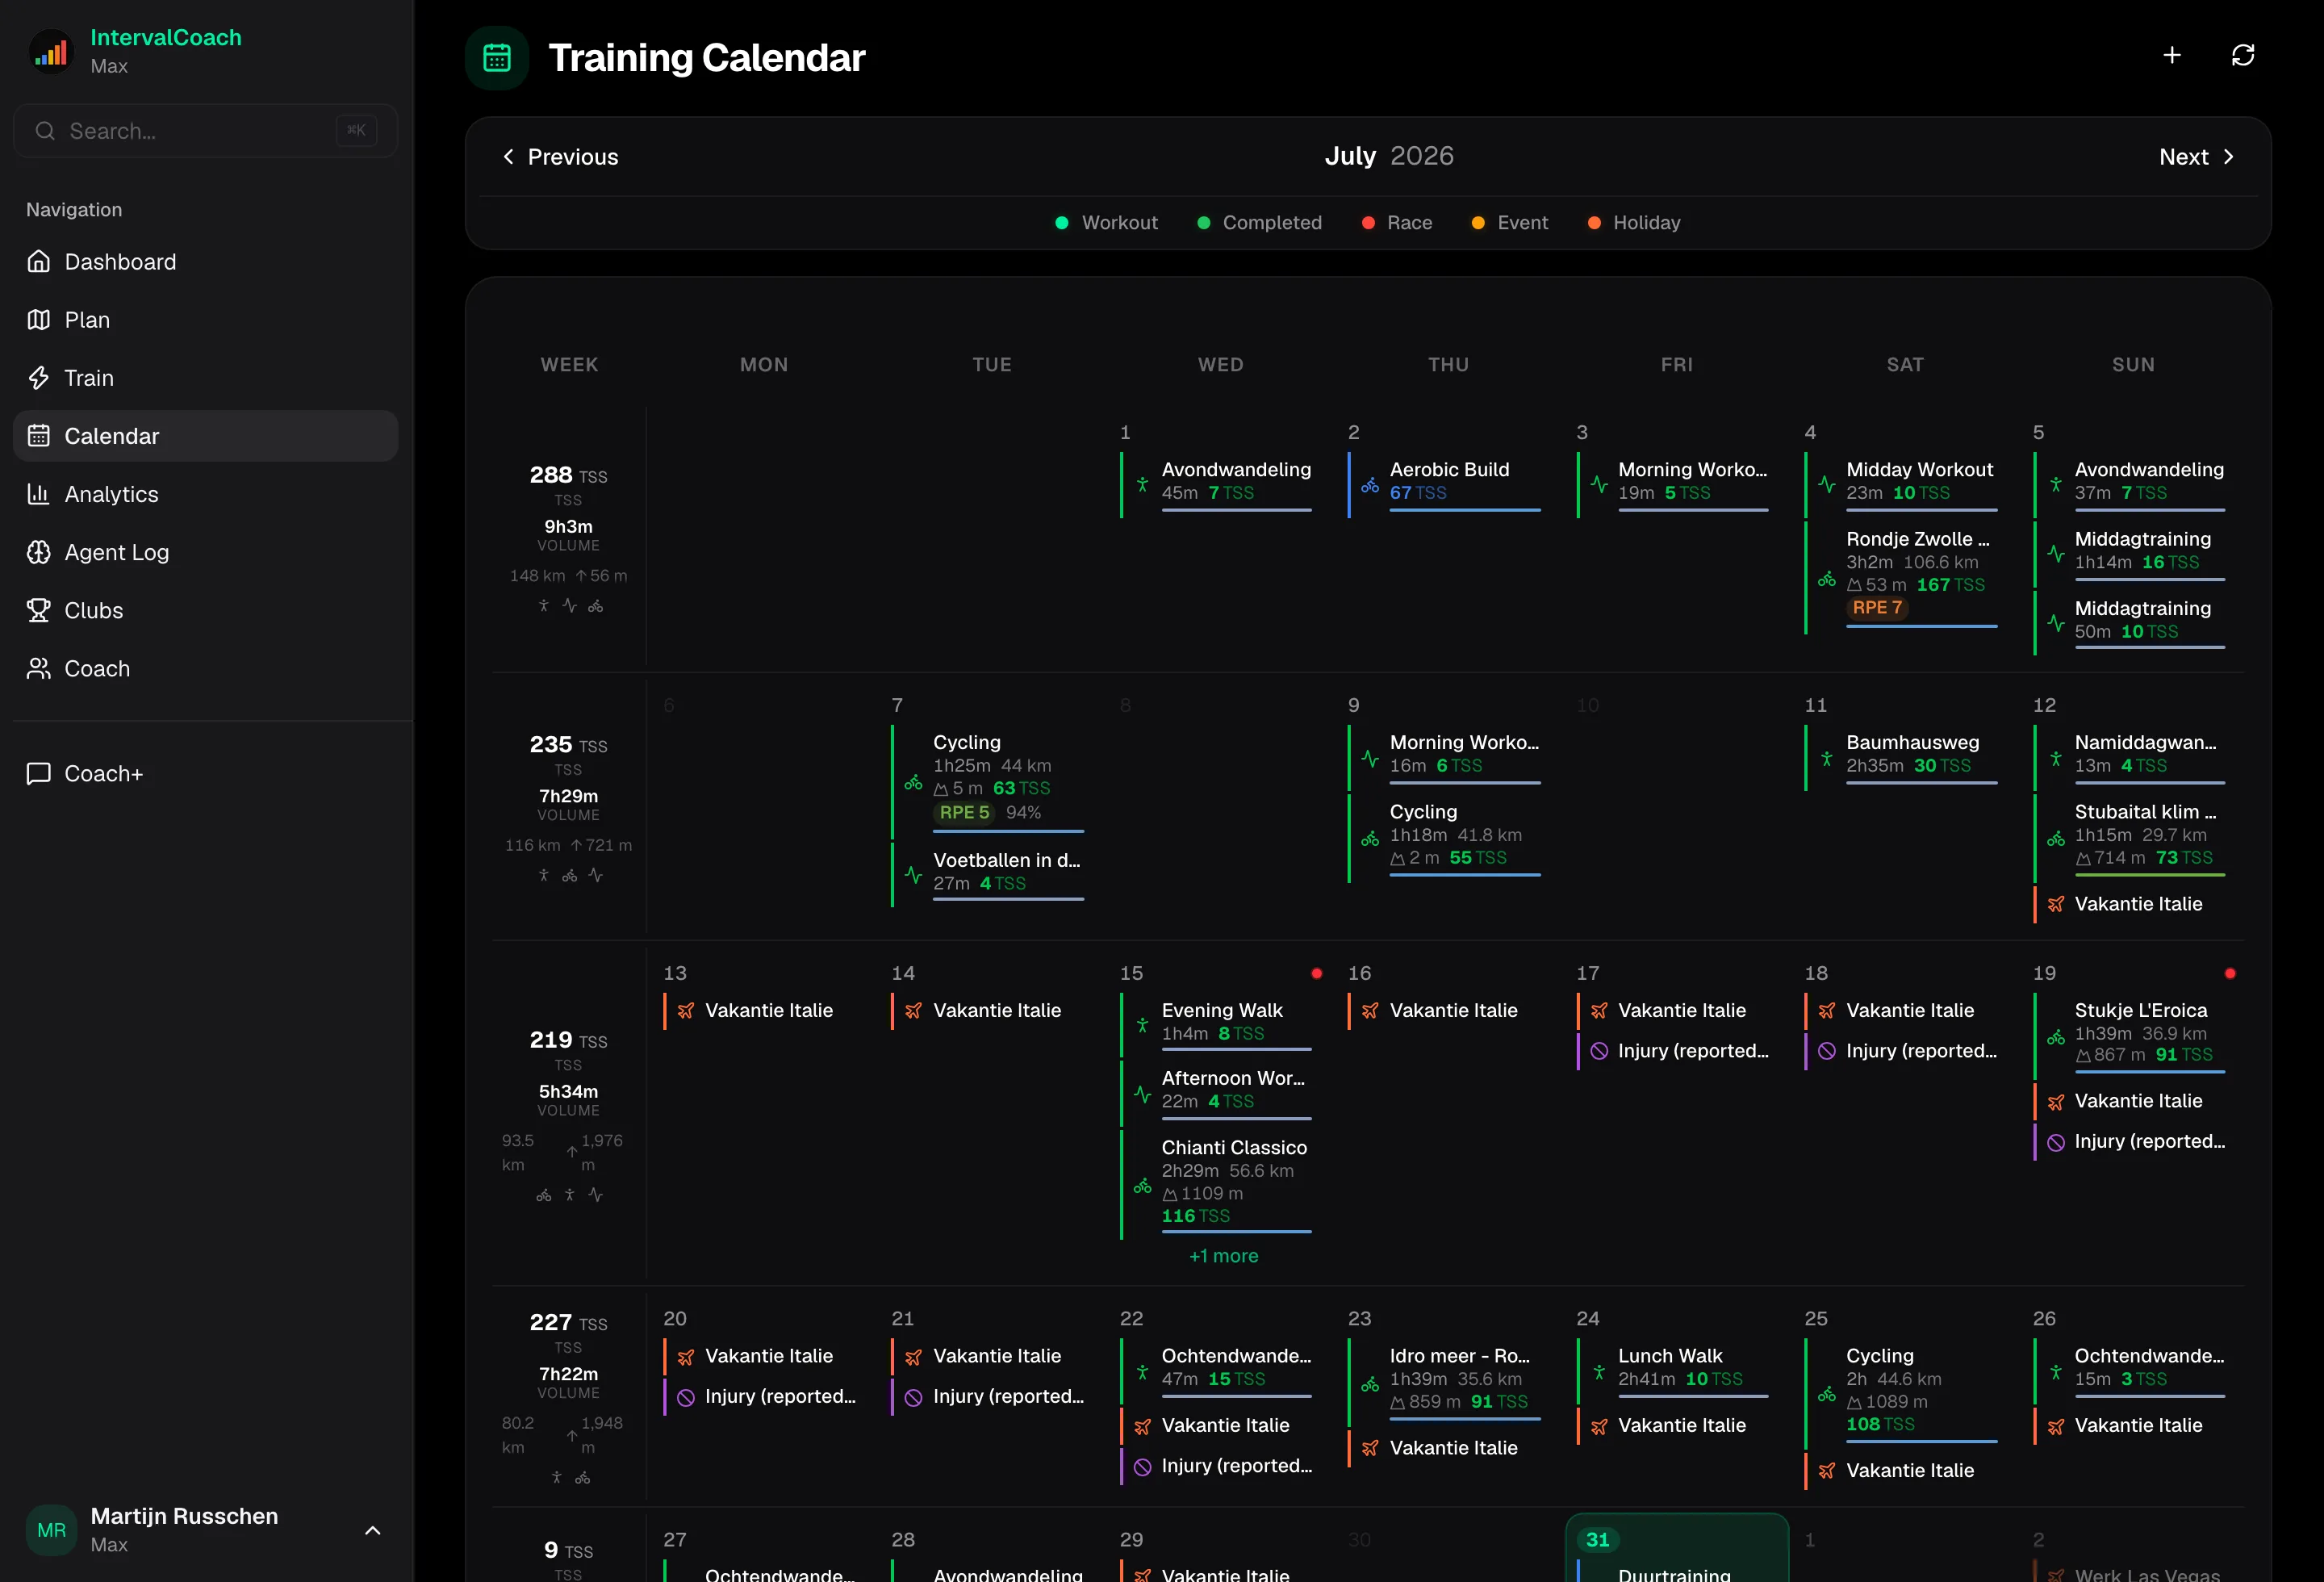Image resolution: width=2324 pixels, height=1582 pixels.
Task: Click the bike icon of July 7 Cycling
Action: [913, 784]
